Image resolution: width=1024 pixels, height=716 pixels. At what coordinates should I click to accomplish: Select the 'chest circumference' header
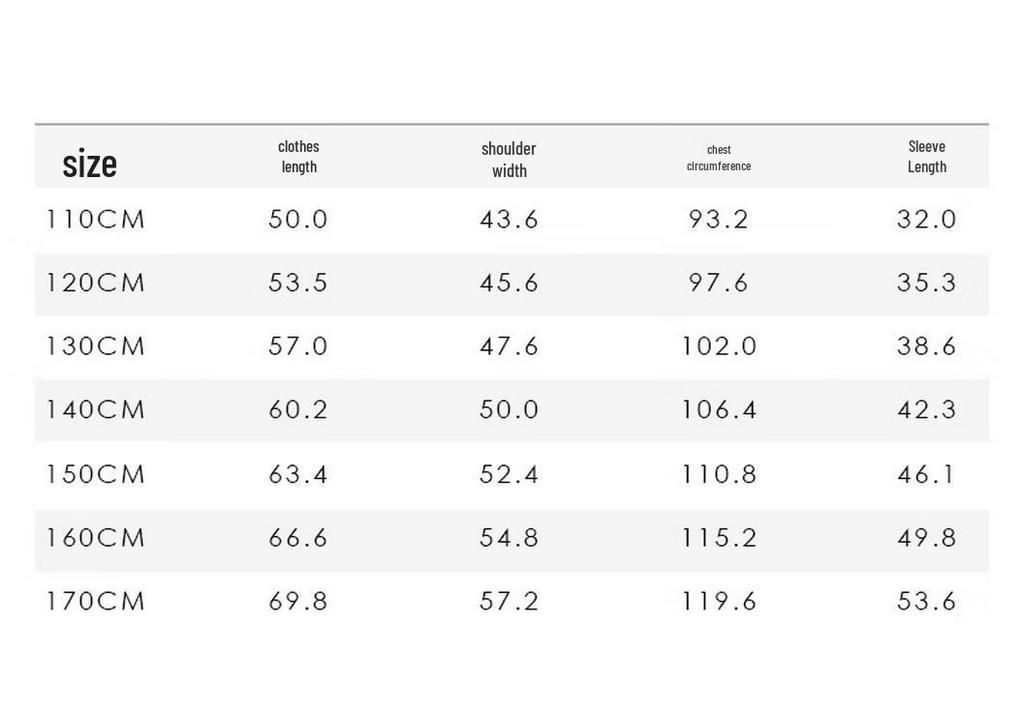[718, 158]
